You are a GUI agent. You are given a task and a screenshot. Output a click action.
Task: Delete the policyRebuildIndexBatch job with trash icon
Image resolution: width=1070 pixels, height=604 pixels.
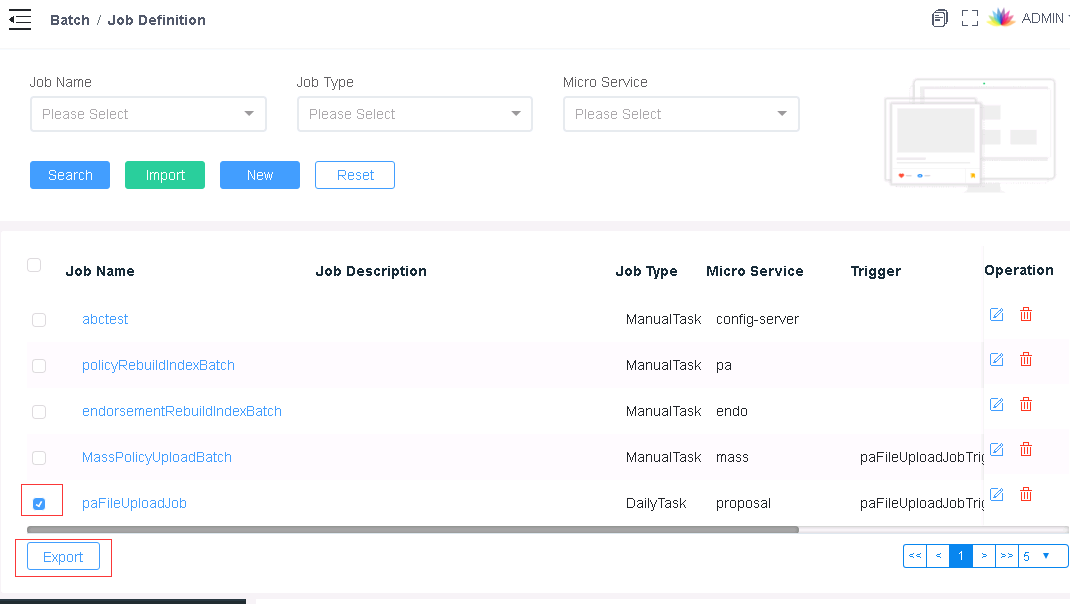coord(1026,359)
